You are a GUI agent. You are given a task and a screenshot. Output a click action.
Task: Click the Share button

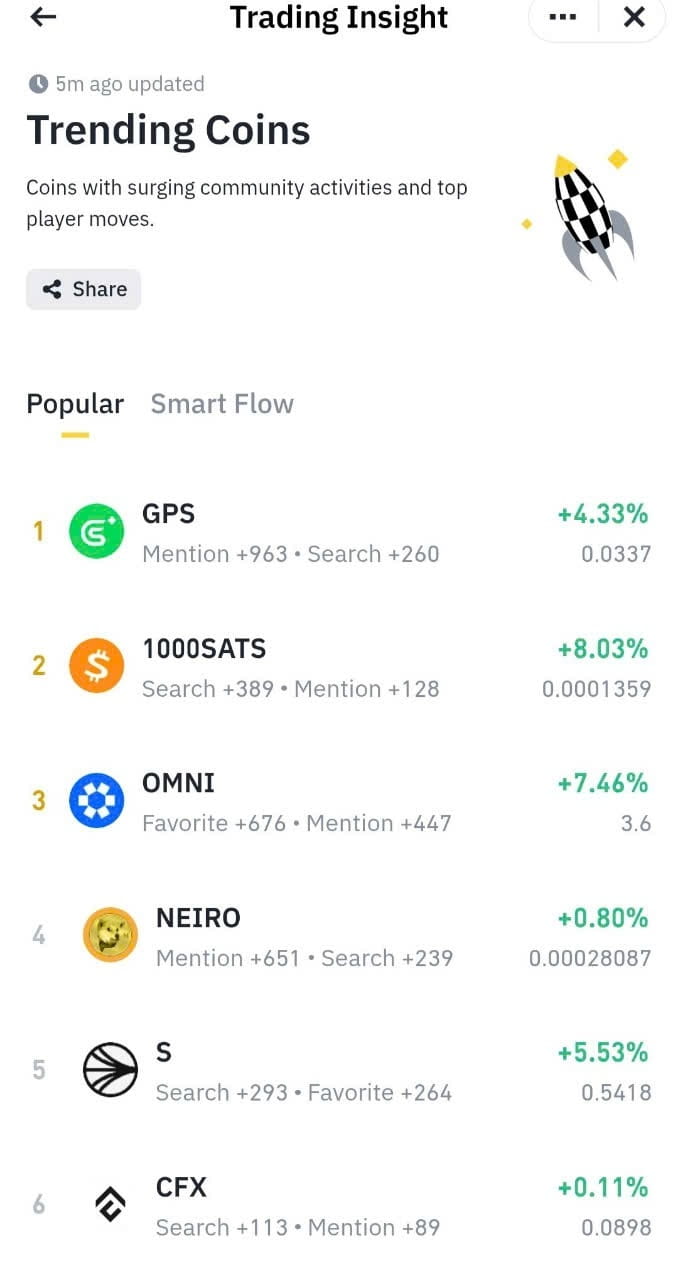(83, 289)
